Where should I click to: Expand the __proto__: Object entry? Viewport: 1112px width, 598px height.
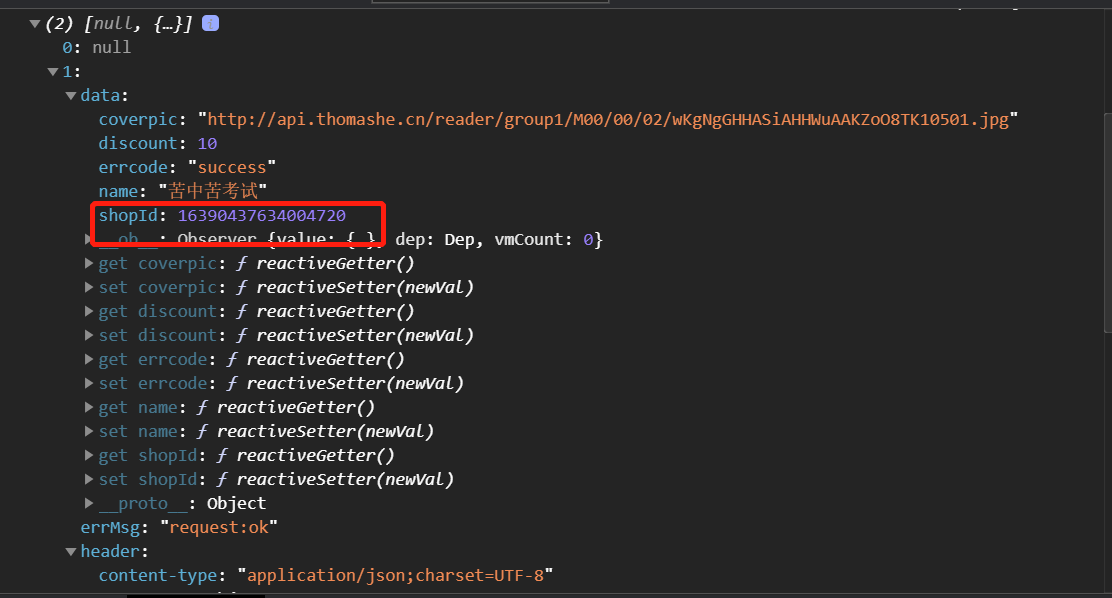[89, 503]
